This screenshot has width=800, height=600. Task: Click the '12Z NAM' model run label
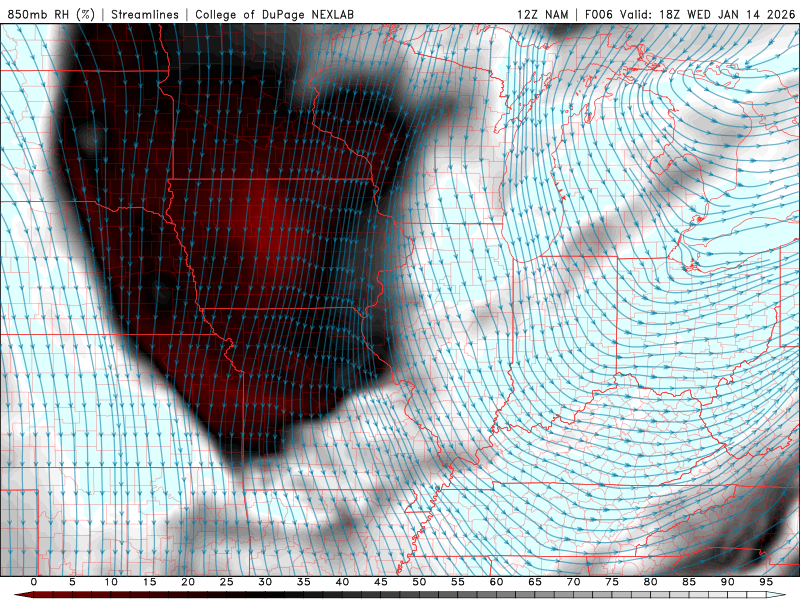[x=542, y=14]
